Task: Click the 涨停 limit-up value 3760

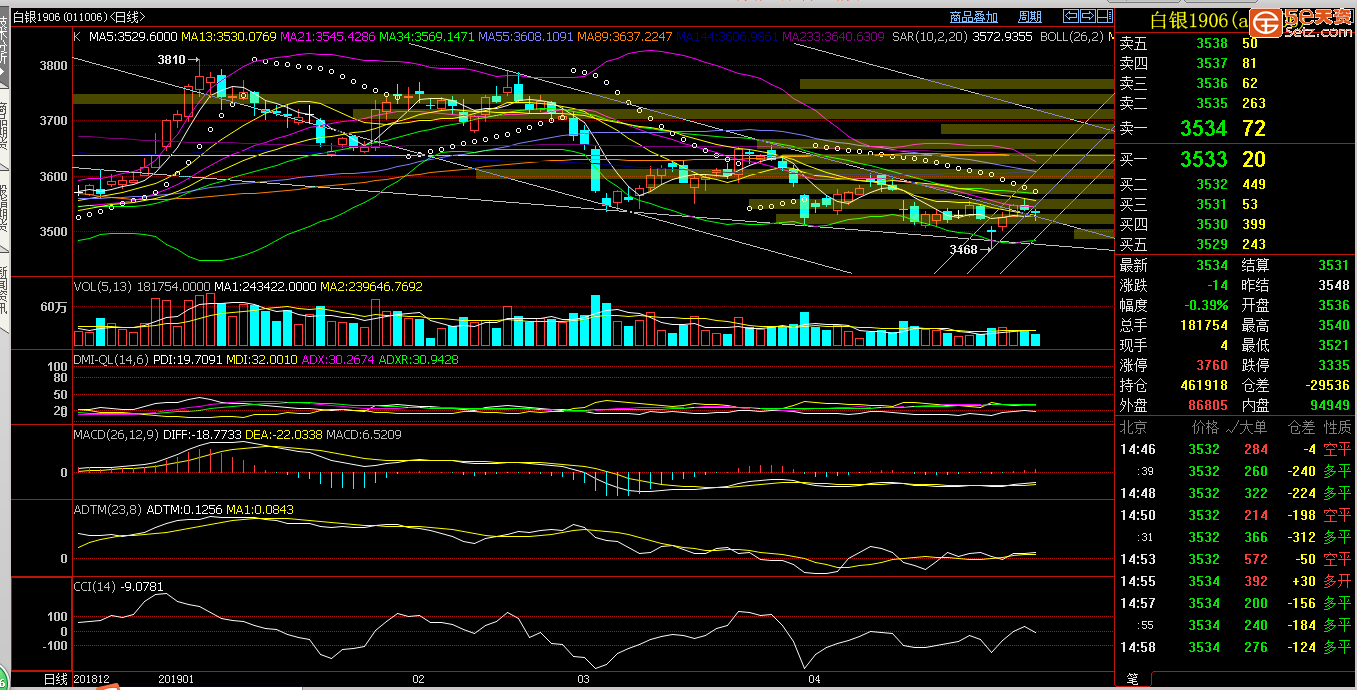Action: pyautogui.click(x=1212, y=365)
